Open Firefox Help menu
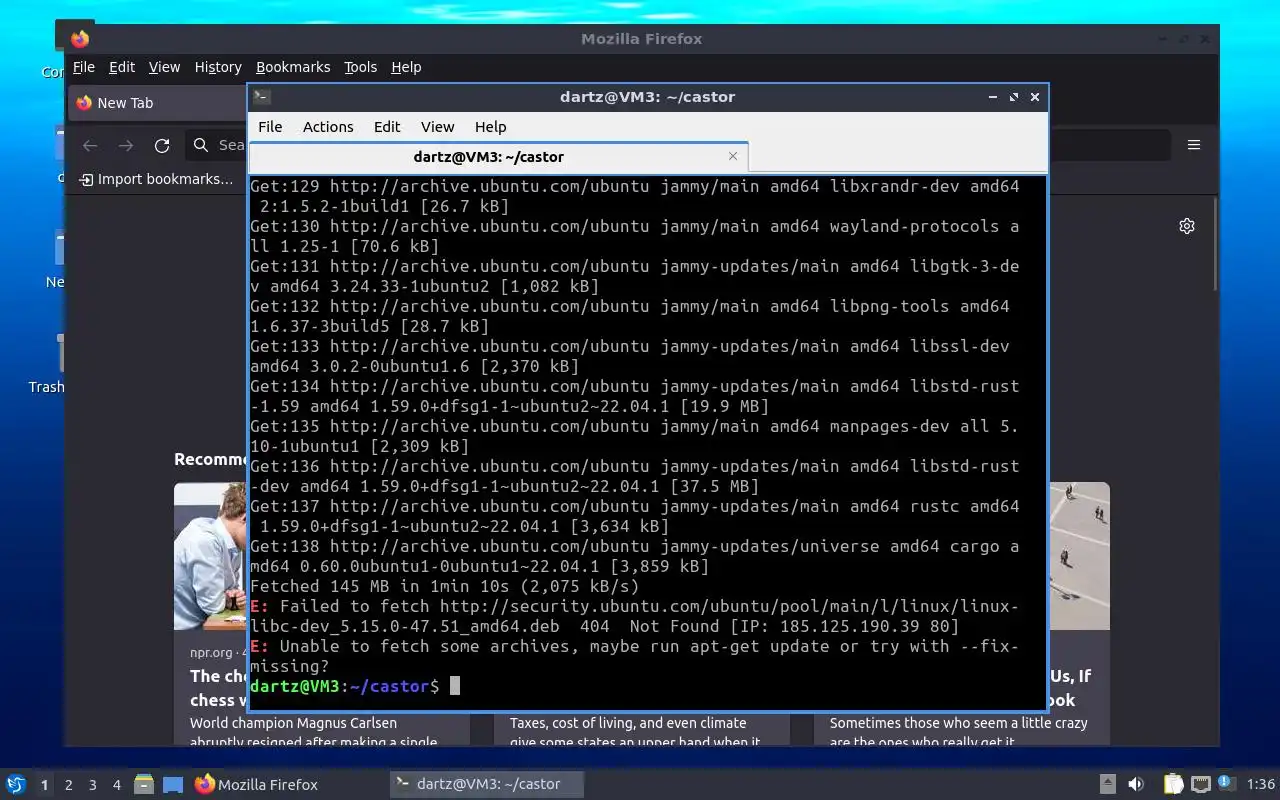The width and height of the screenshot is (1280, 800). pos(406,67)
